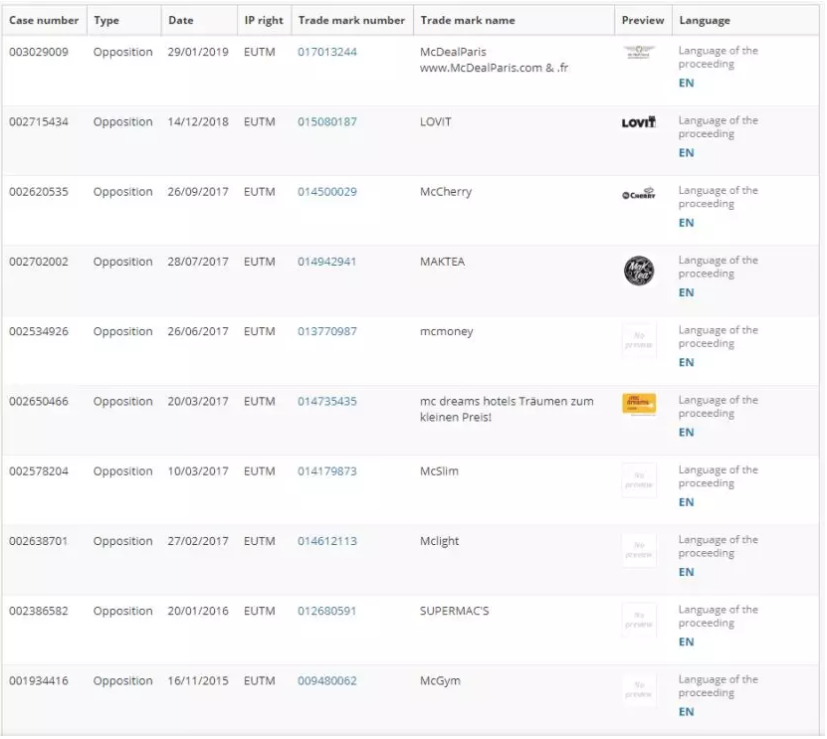827x739 pixels.
Task: Open trade mark number 014179873 link
Action: pyautogui.click(x=327, y=471)
